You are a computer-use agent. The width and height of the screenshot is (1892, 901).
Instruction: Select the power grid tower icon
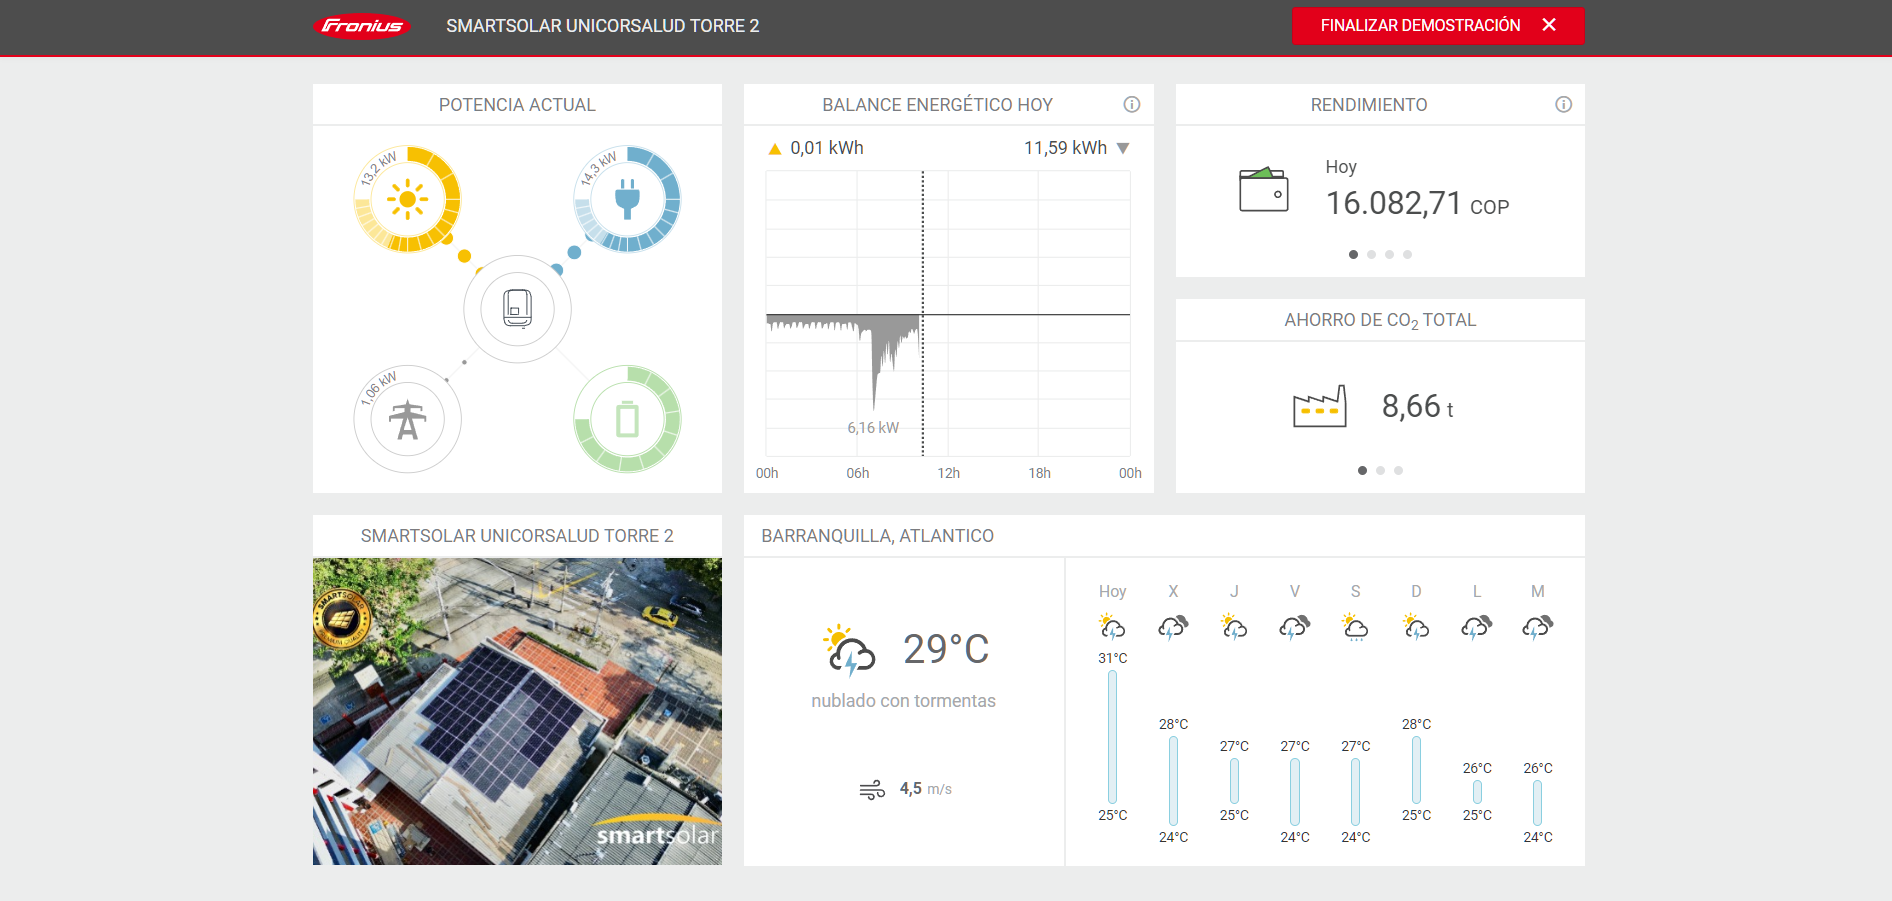tap(407, 420)
